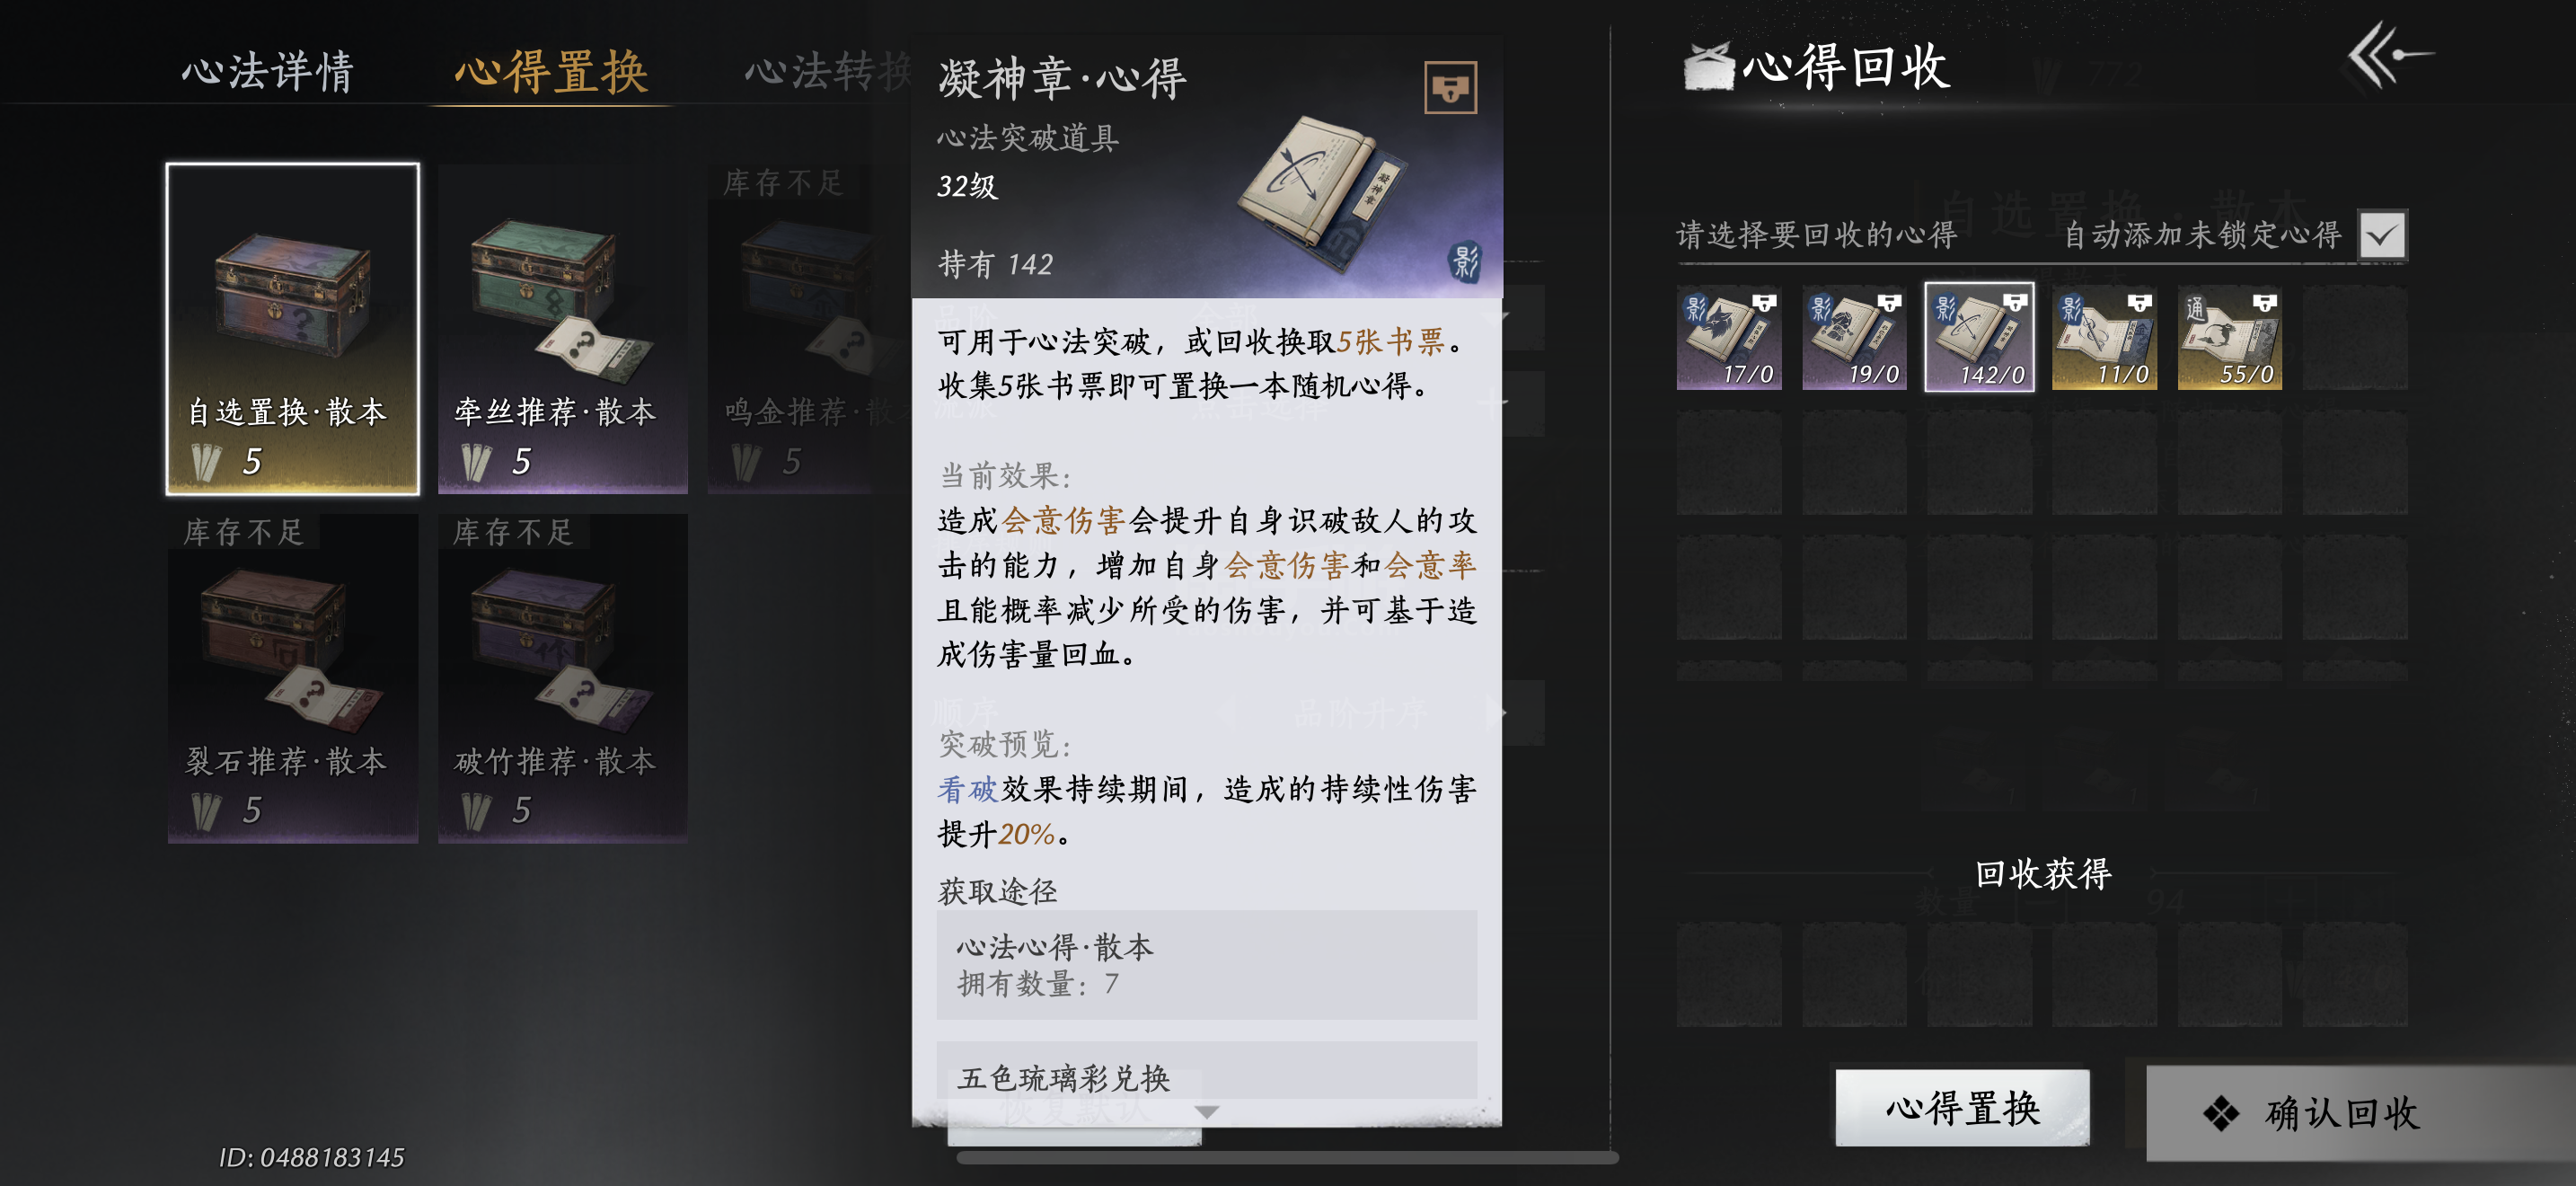Image resolution: width=2576 pixels, height=1186 pixels.
Task: Click the 心法心得·散本 acquisition source entry
Action: 1206,965
